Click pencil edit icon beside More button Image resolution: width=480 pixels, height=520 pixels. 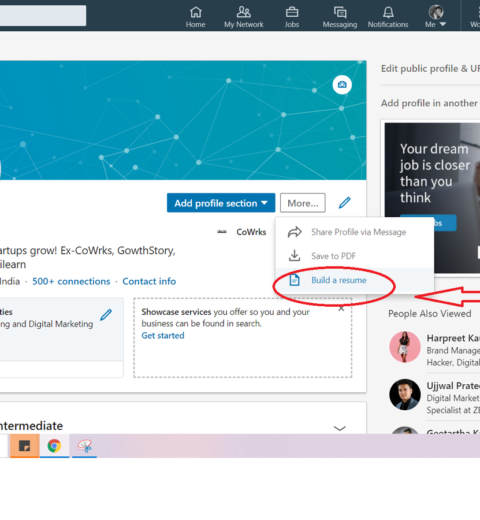[x=345, y=203]
